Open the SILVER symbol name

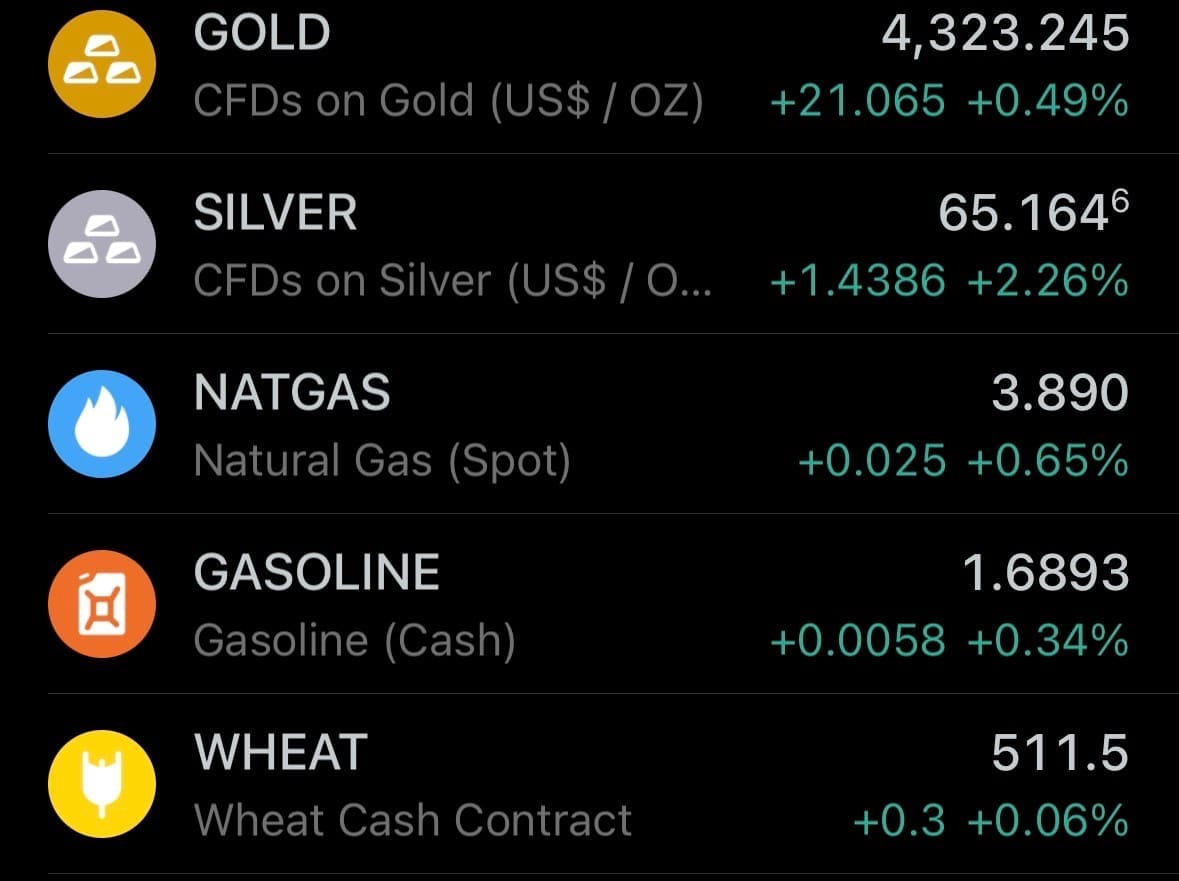tap(275, 214)
